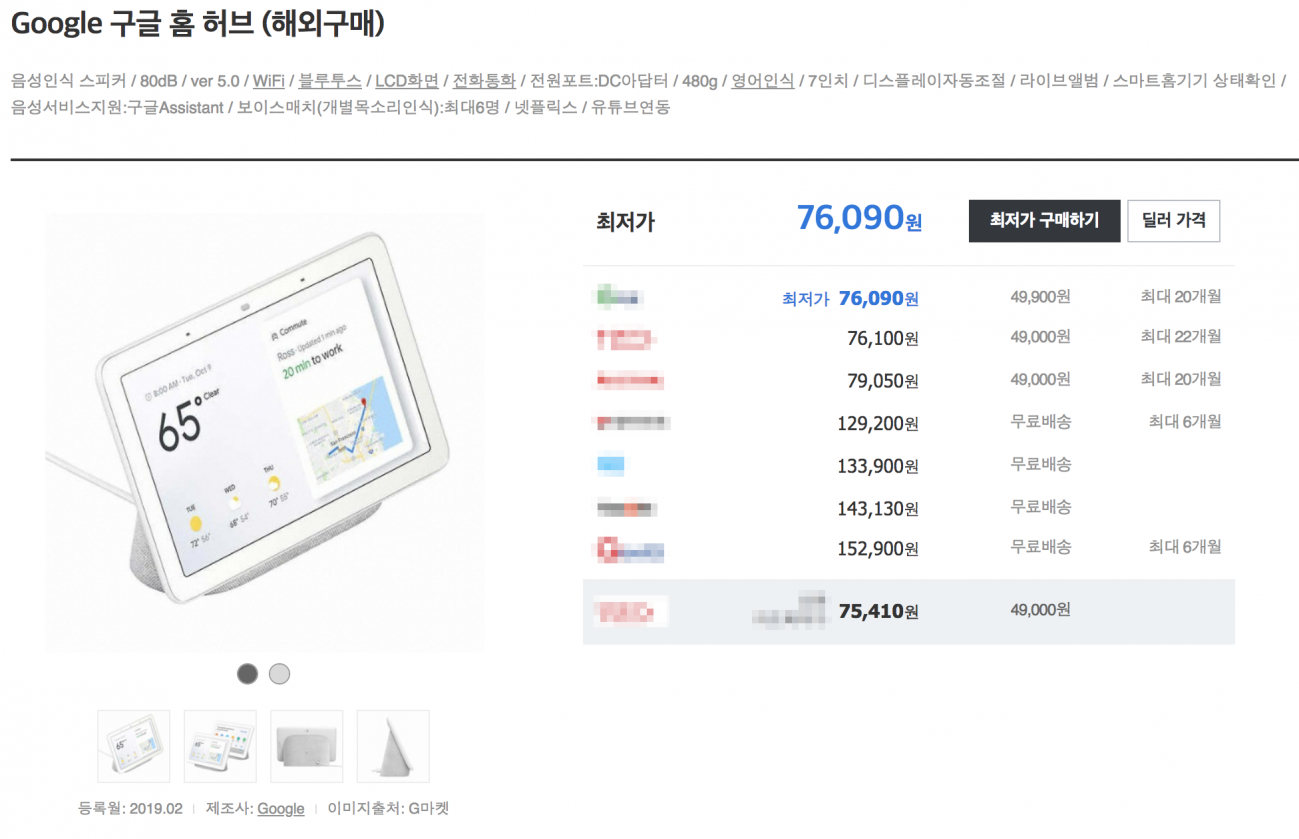Click the seller logo beside 143,130원
This screenshot has height=839, width=1299.
click(x=626, y=508)
